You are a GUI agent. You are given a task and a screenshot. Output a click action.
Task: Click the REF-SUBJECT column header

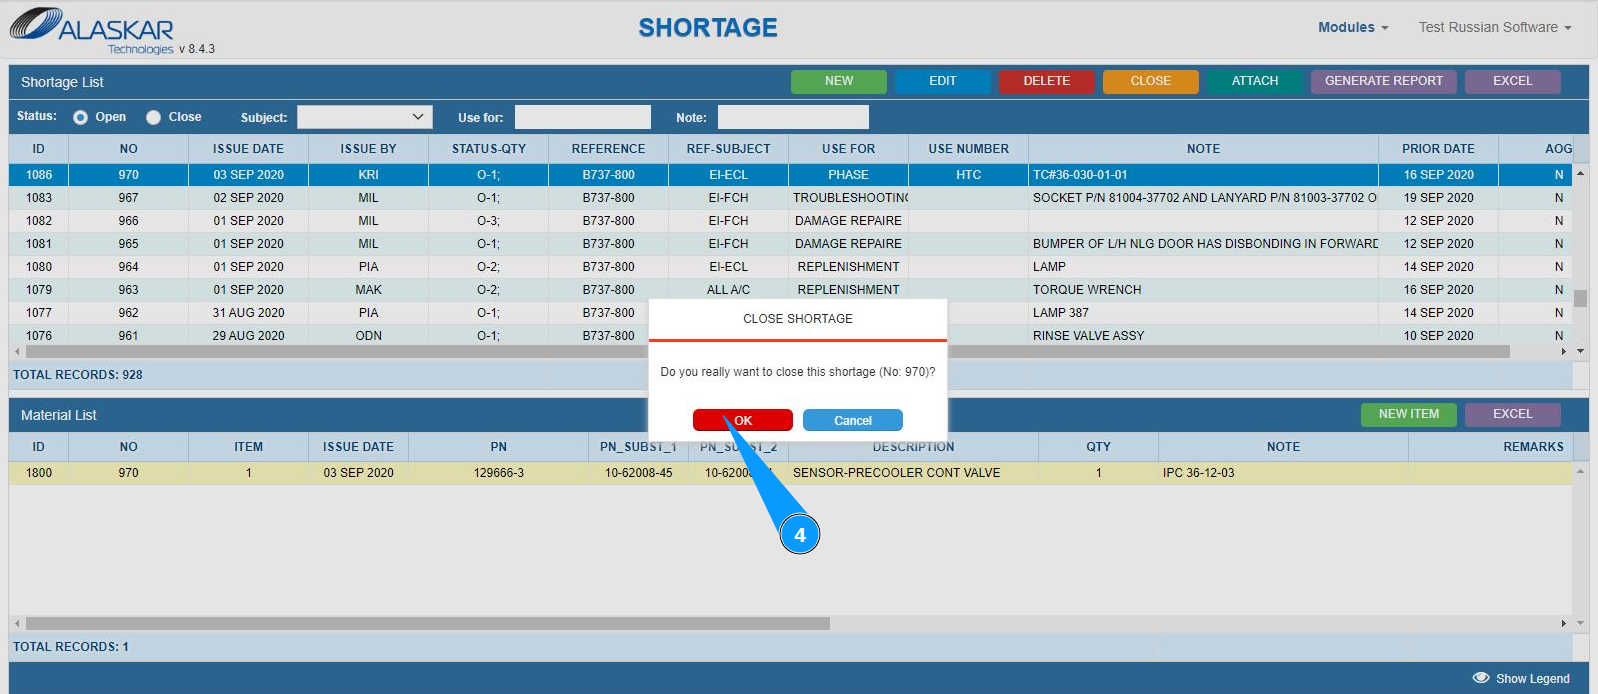coord(728,149)
